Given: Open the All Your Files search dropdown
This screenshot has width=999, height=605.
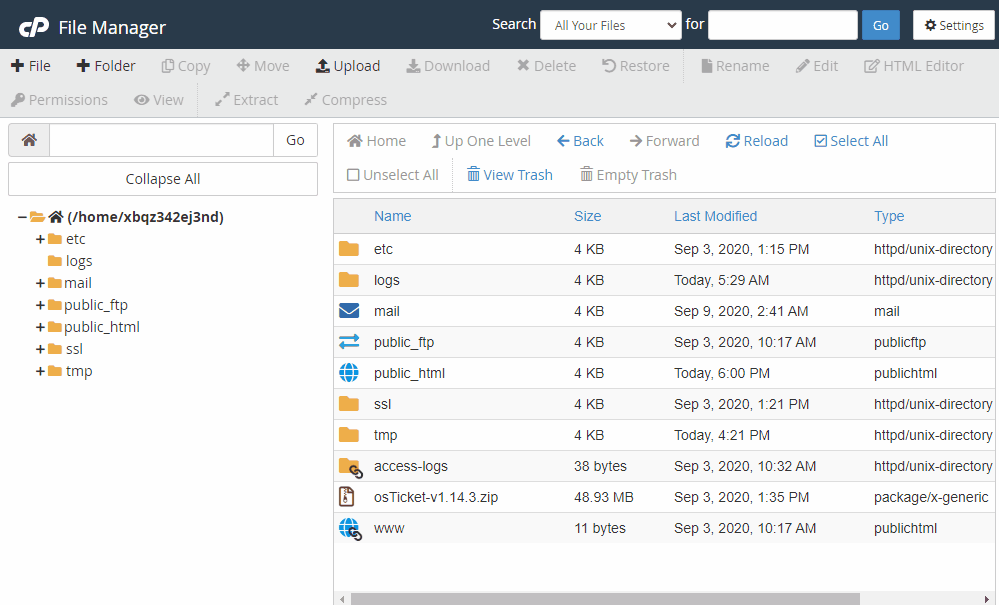Looking at the screenshot, I should pos(610,25).
